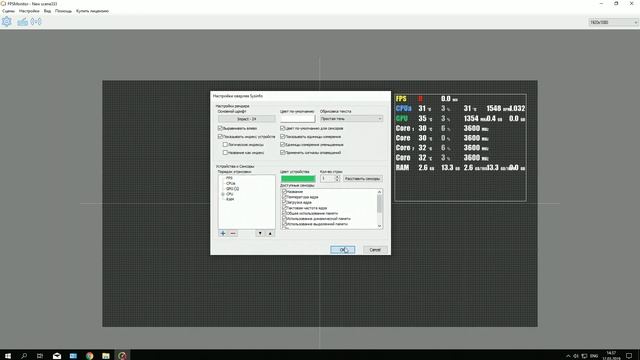640x360 pixels.
Task: Click the white default color swatch
Action: (298, 119)
